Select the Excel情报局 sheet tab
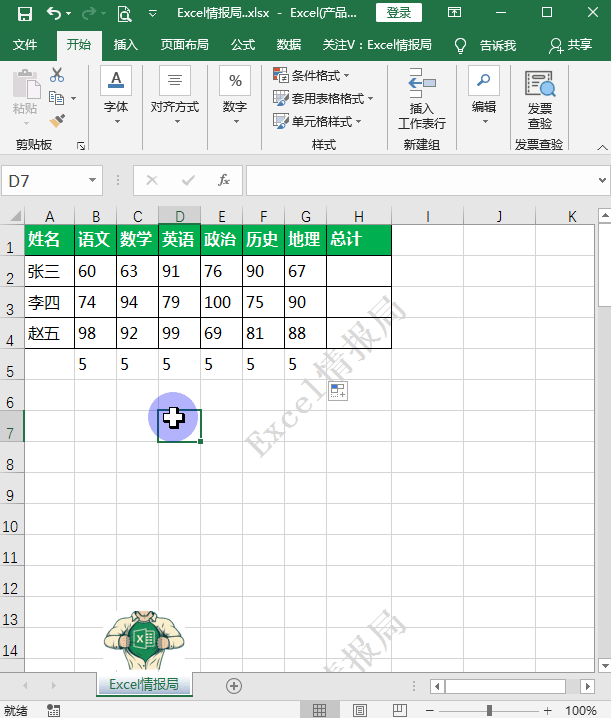The width and height of the screenshot is (611, 718). coord(144,684)
